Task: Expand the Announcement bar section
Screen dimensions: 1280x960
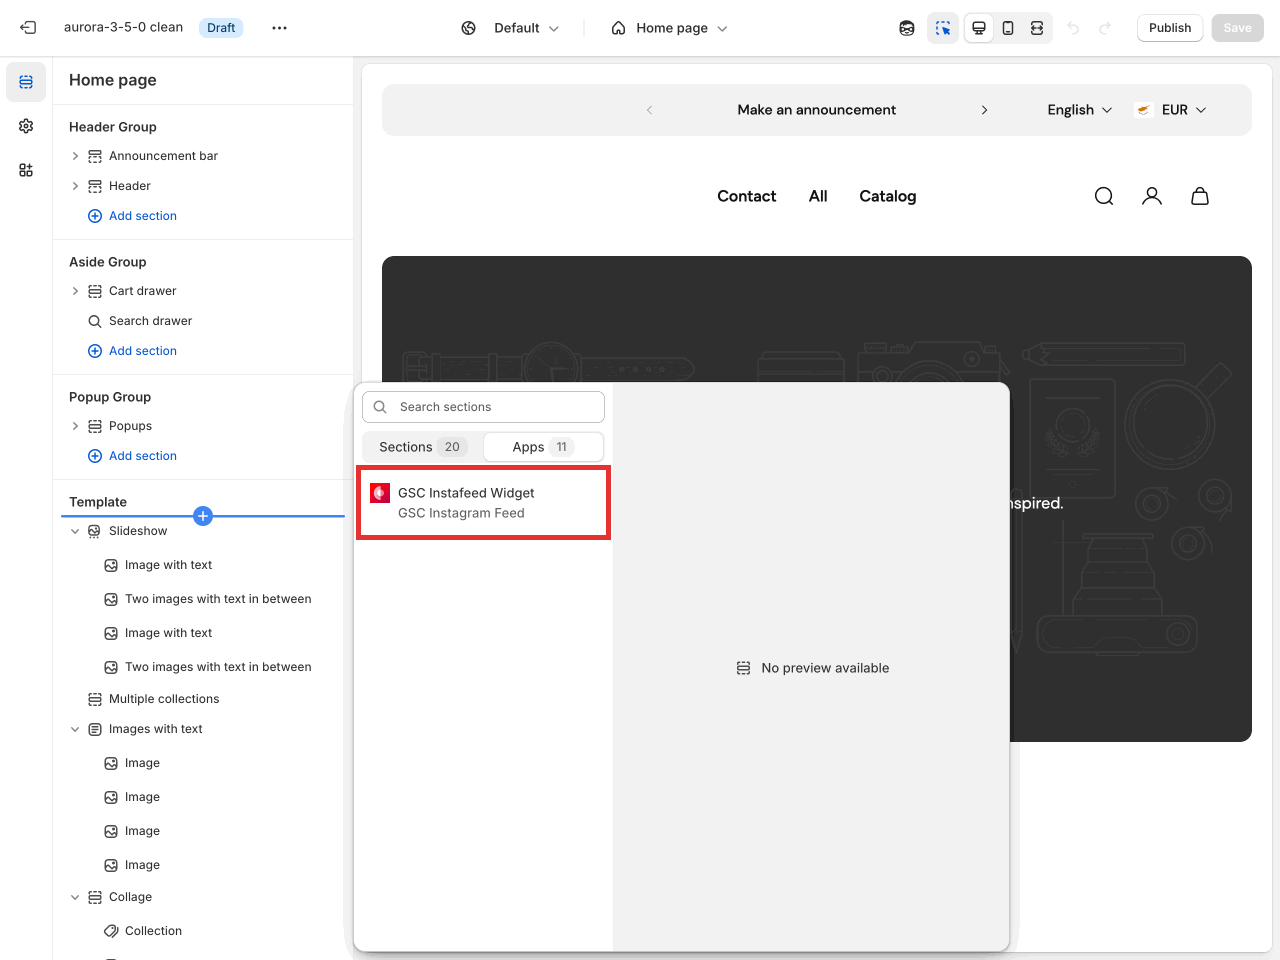Action: point(75,156)
